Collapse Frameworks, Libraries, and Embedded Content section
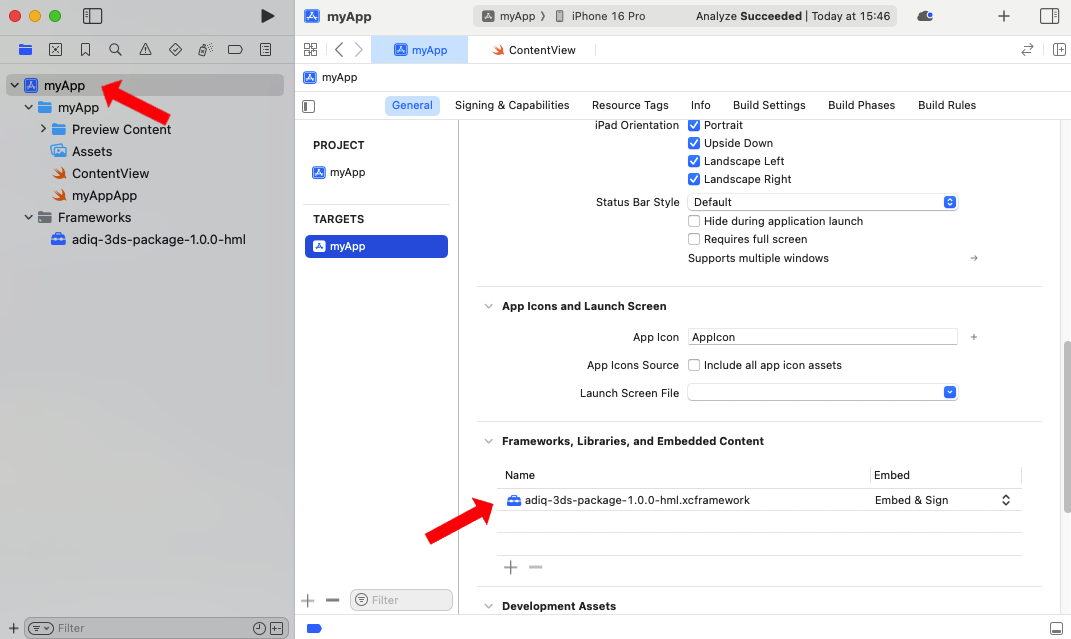Viewport: 1071px width, 639px height. (x=488, y=441)
